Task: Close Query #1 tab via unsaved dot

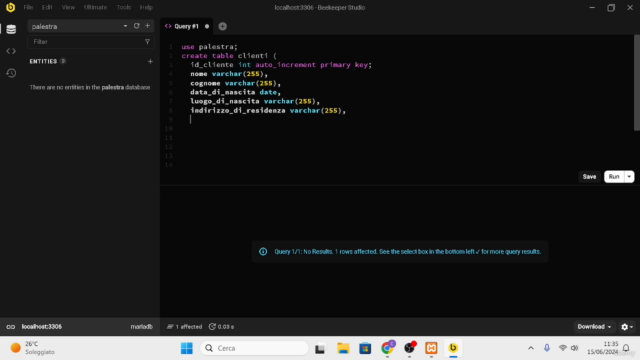Action: [207, 27]
